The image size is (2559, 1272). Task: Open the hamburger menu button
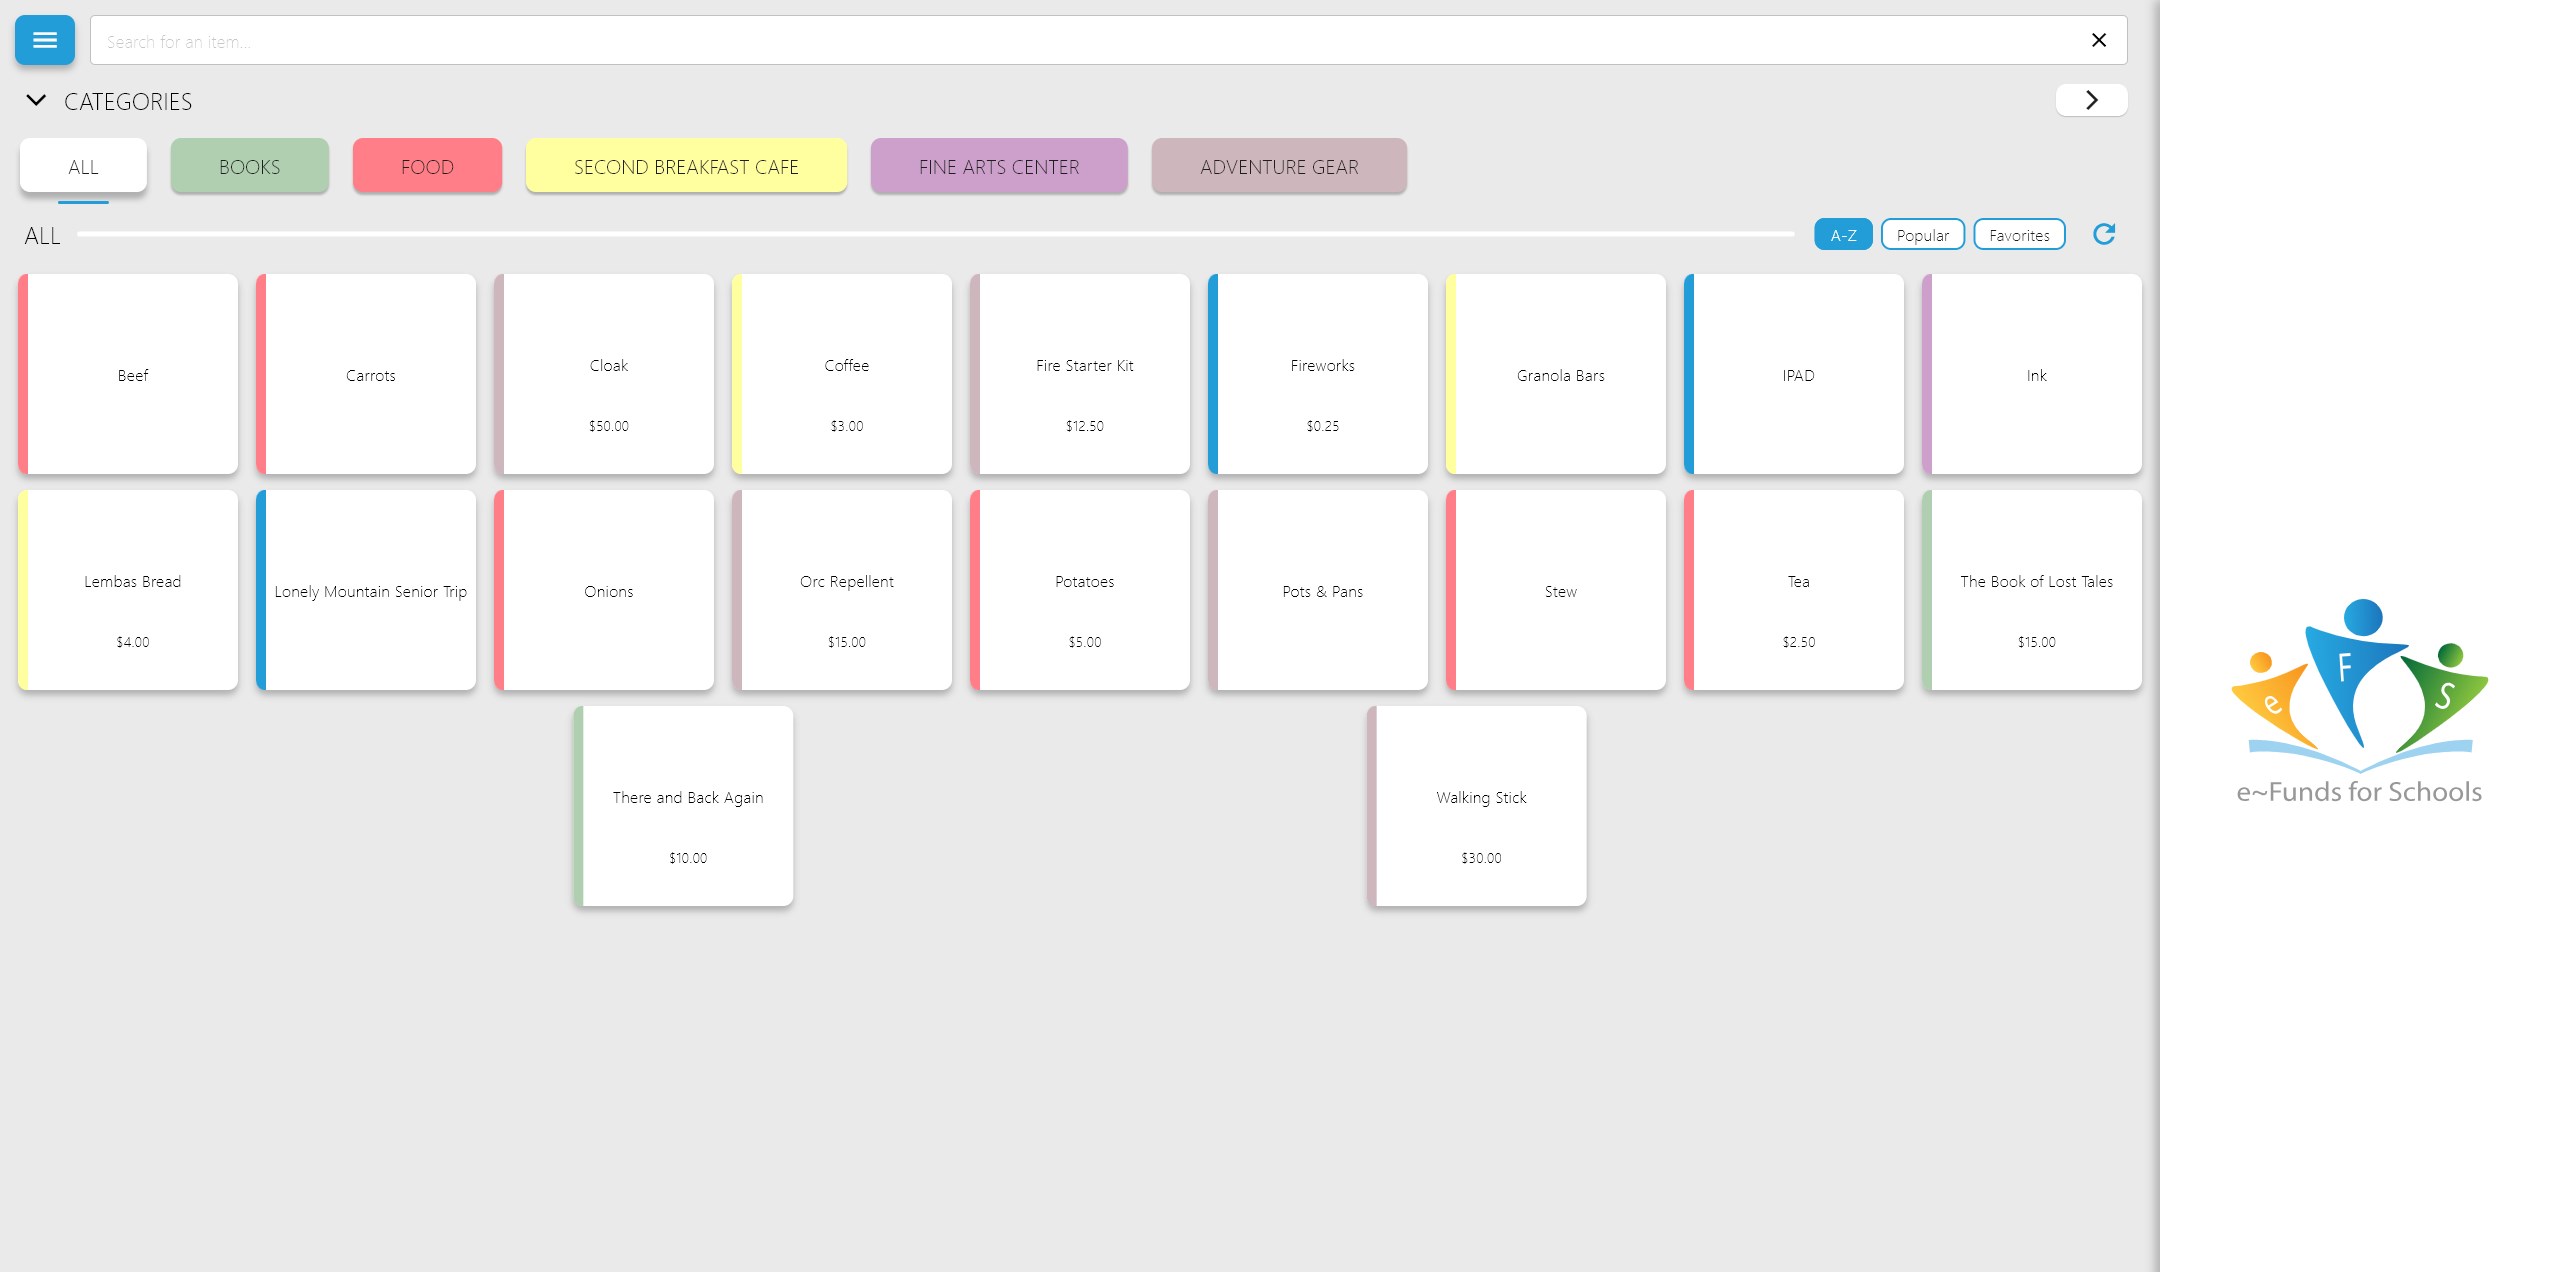click(44, 40)
